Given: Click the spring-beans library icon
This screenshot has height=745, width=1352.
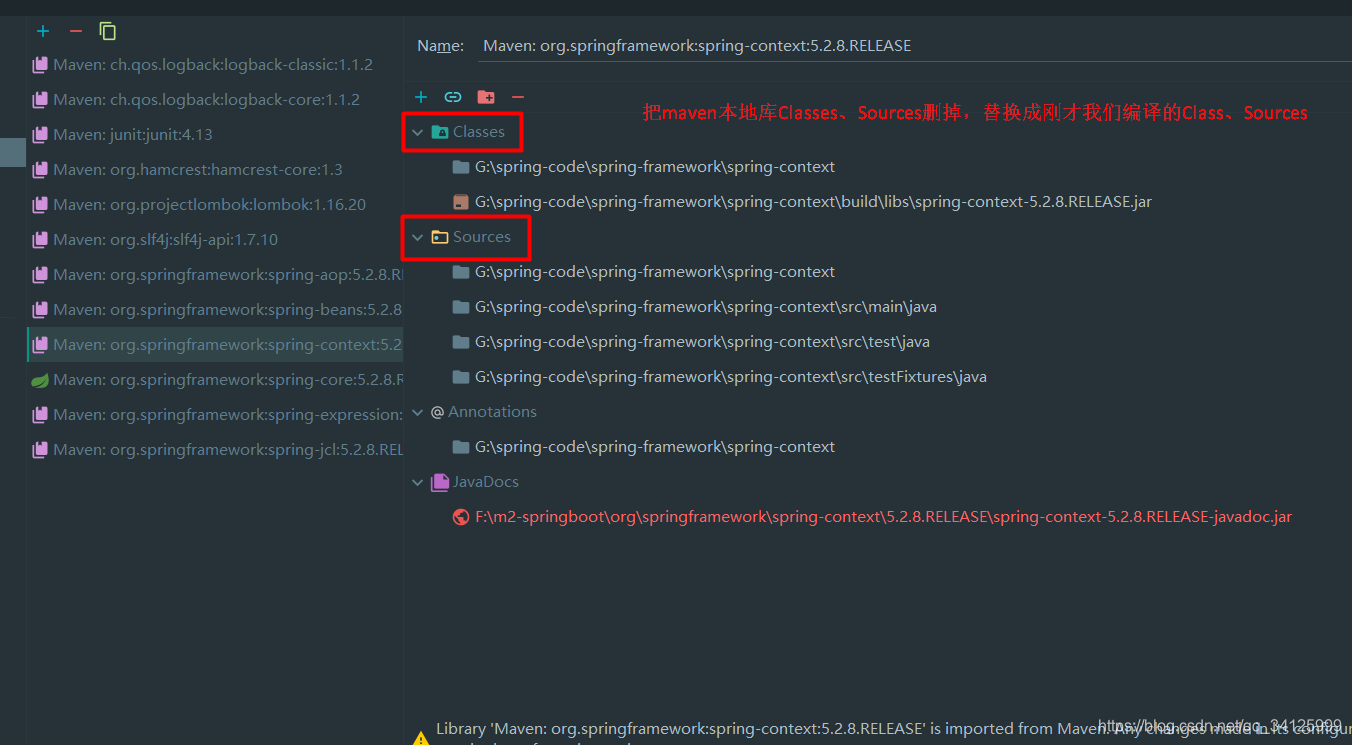Looking at the screenshot, I should pyautogui.click(x=40, y=309).
